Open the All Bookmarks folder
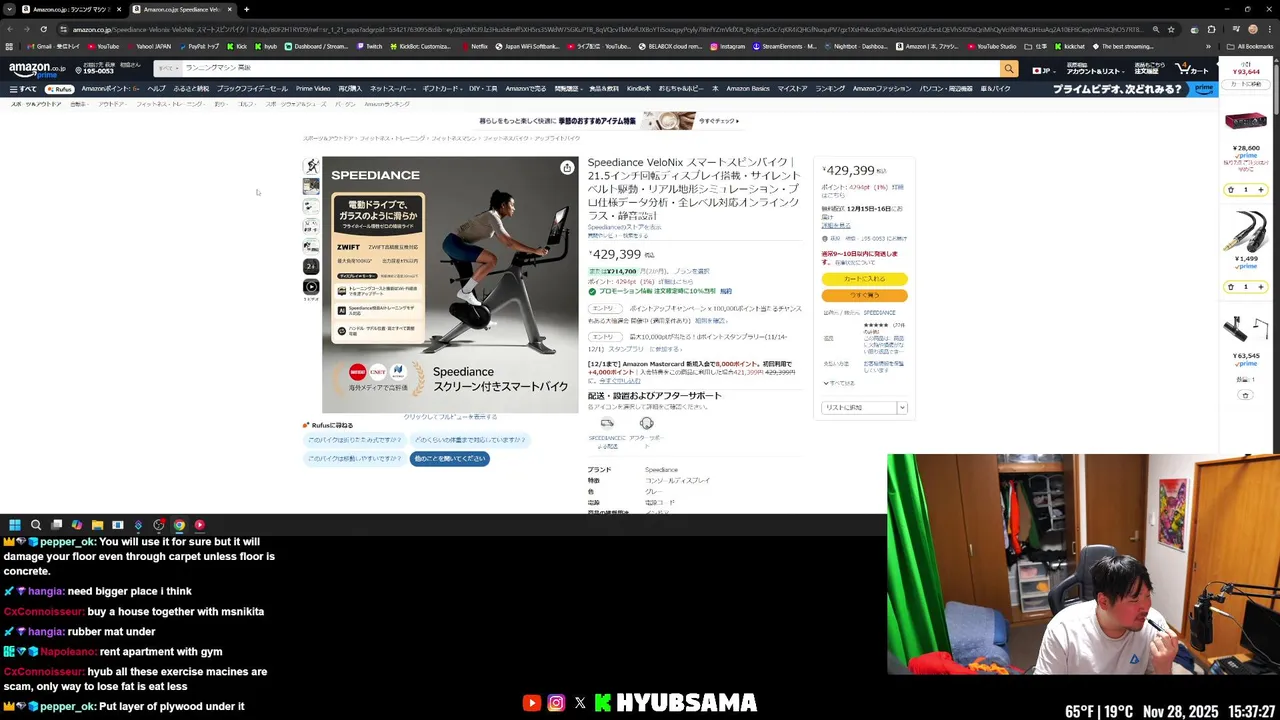This screenshot has width=1280, height=720. pos(1250,46)
